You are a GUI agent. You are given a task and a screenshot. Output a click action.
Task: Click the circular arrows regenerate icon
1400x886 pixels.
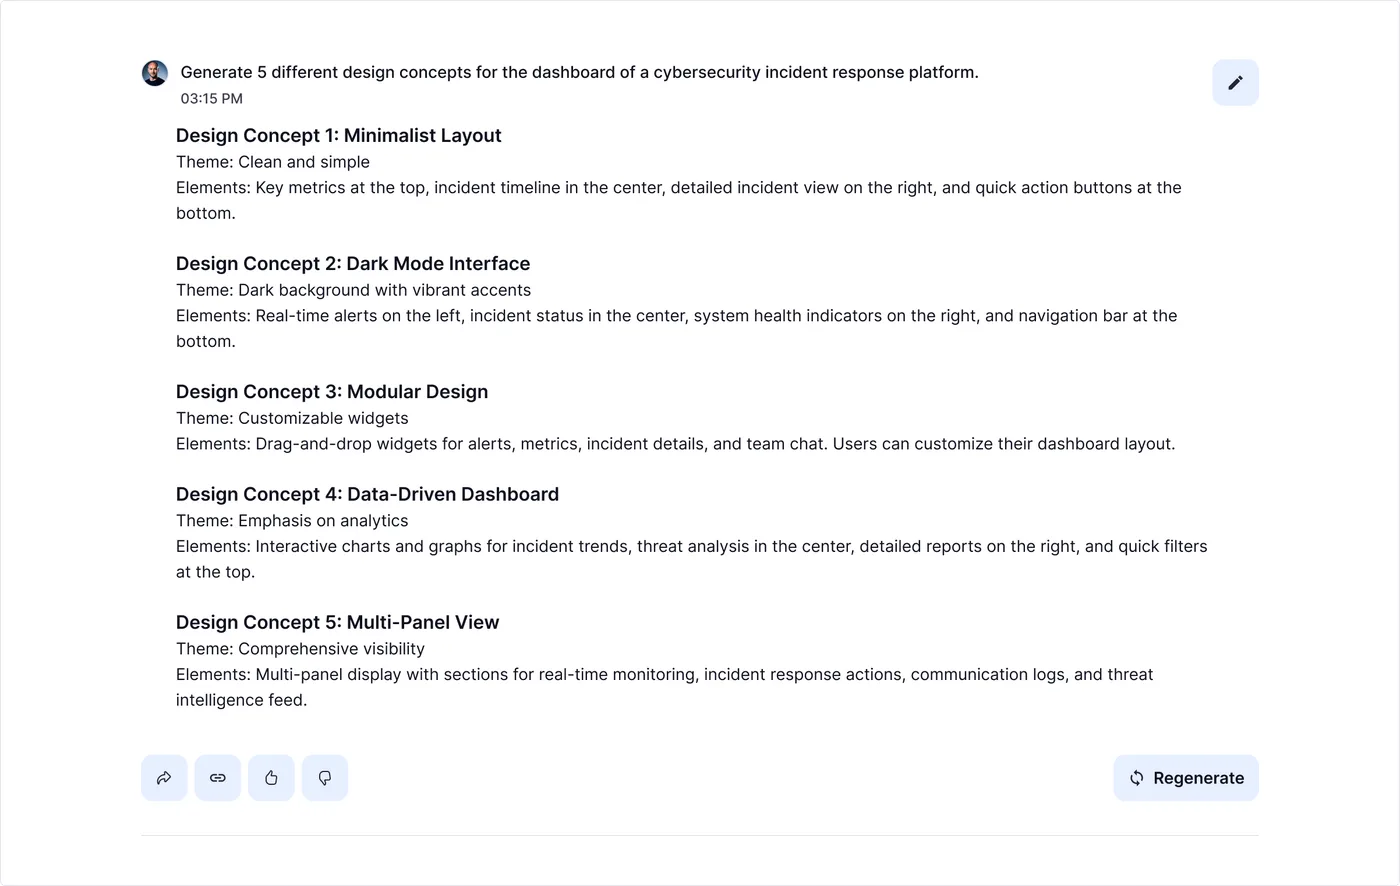point(1137,778)
